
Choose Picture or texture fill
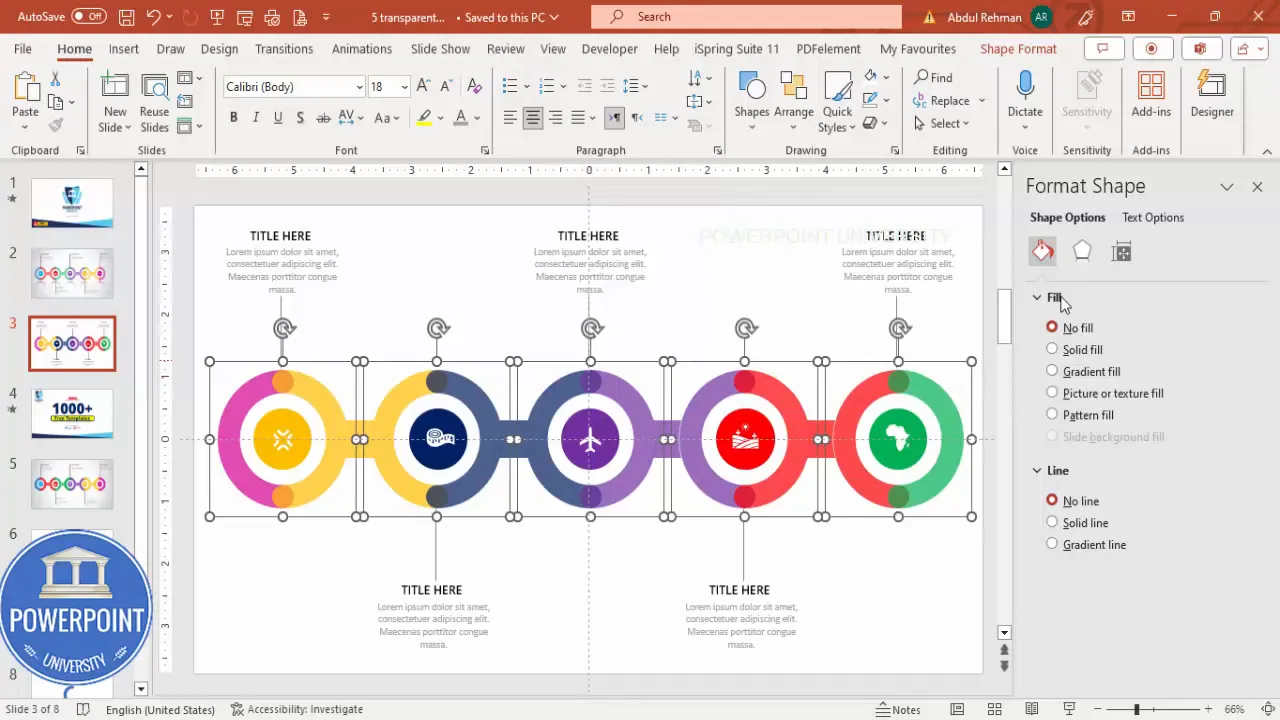click(x=1052, y=393)
